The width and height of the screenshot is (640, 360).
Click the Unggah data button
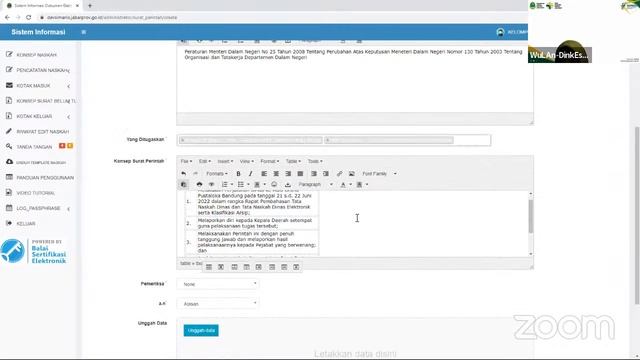[x=201, y=330]
